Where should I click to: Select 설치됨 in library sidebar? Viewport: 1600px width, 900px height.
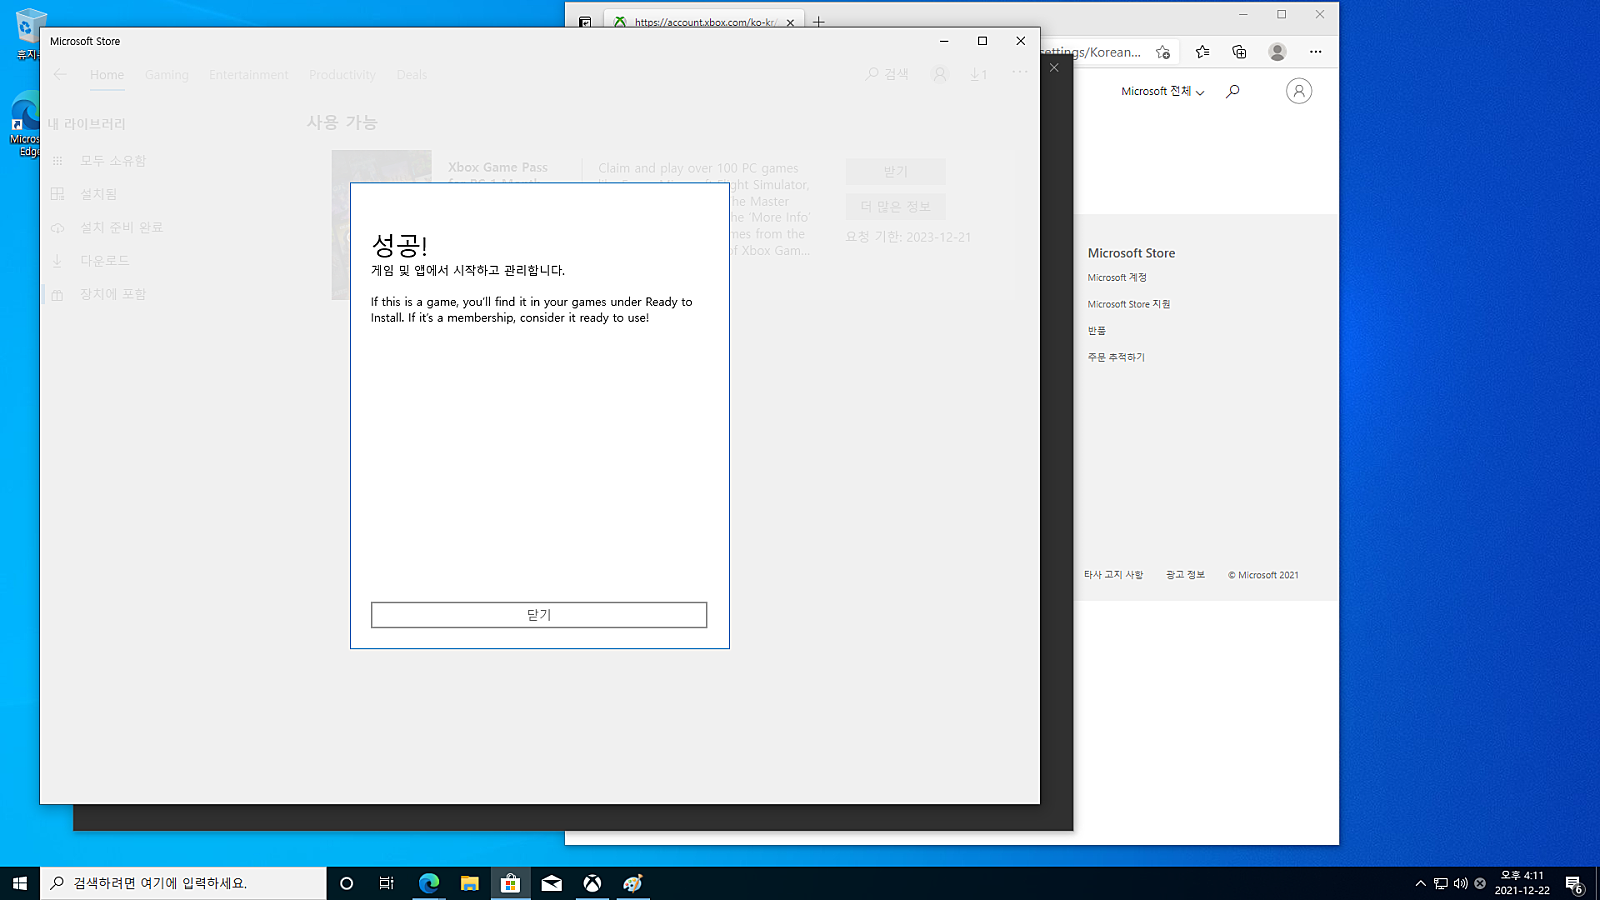click(x=98, y=194)
